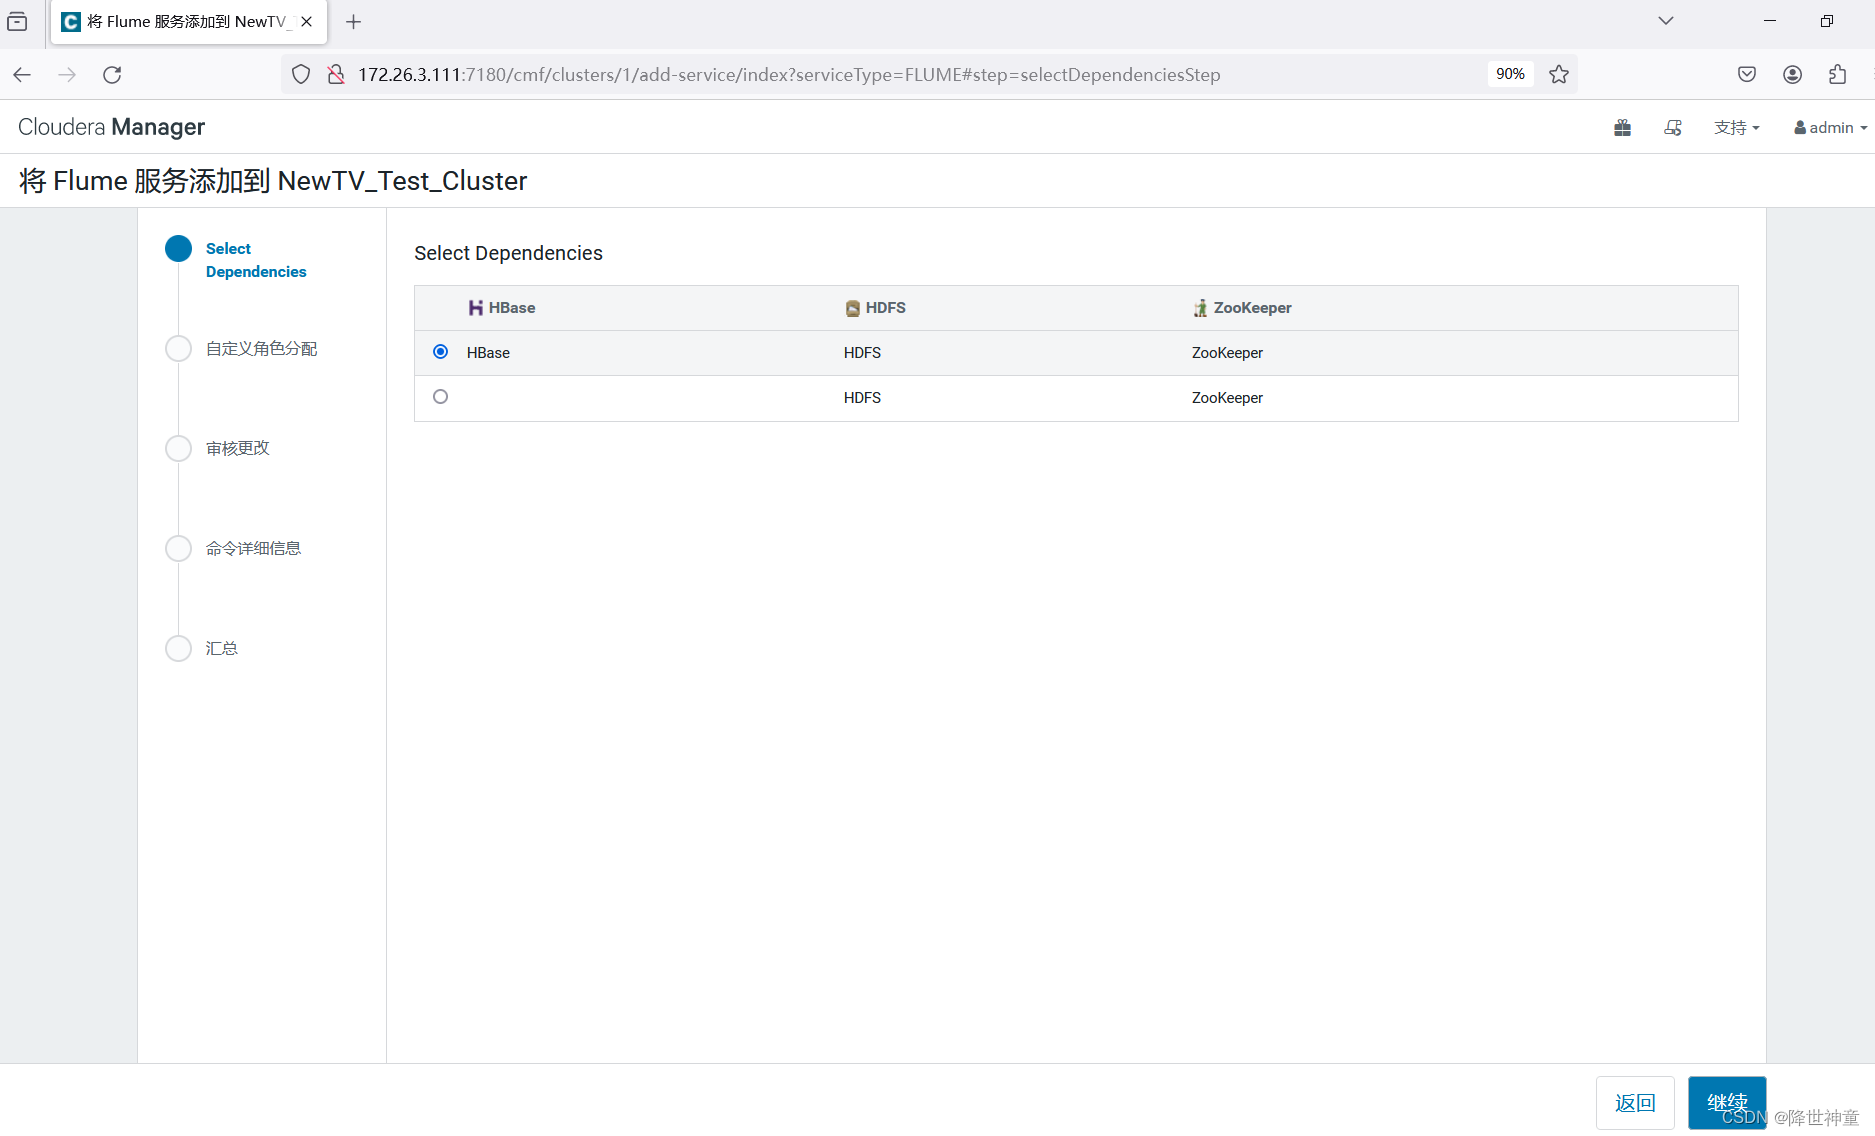Click the 命令详细信息 wizard step
This screenshot has width=1875, height=1136.
[253, 548]
